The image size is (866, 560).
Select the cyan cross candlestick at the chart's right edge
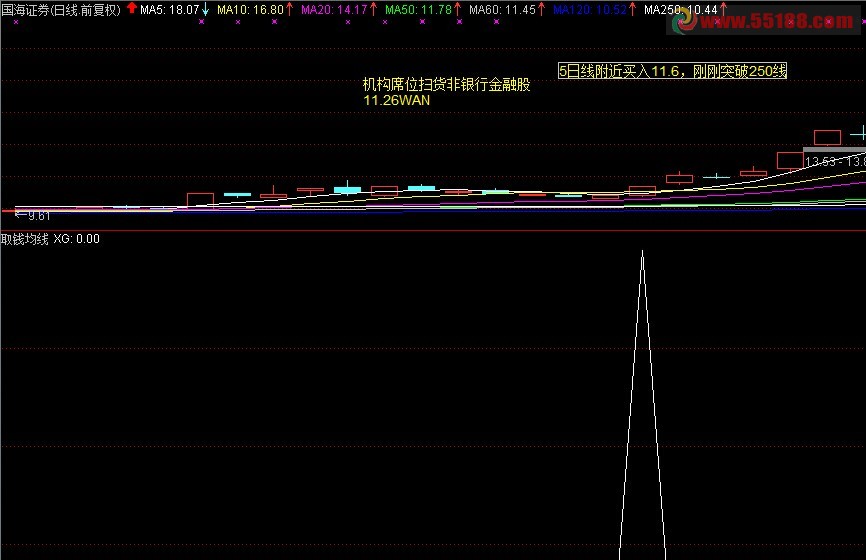[x=860, y=134]
